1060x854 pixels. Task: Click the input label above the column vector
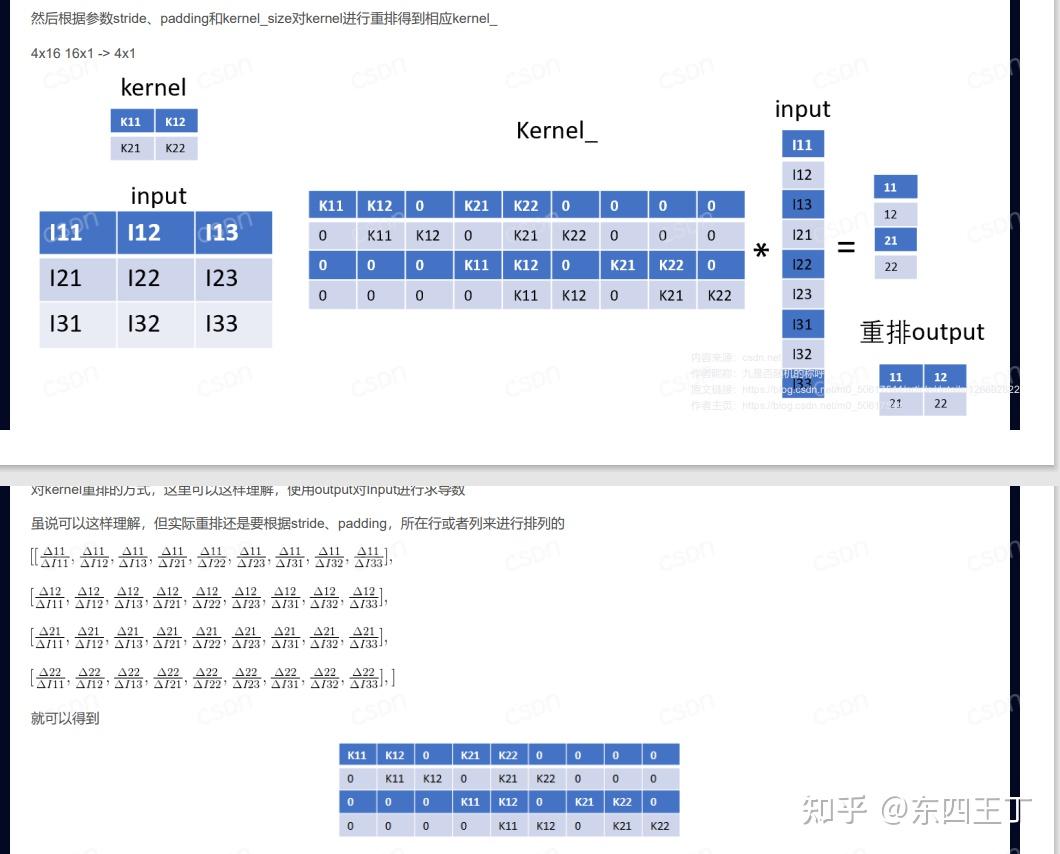[802, 109]
